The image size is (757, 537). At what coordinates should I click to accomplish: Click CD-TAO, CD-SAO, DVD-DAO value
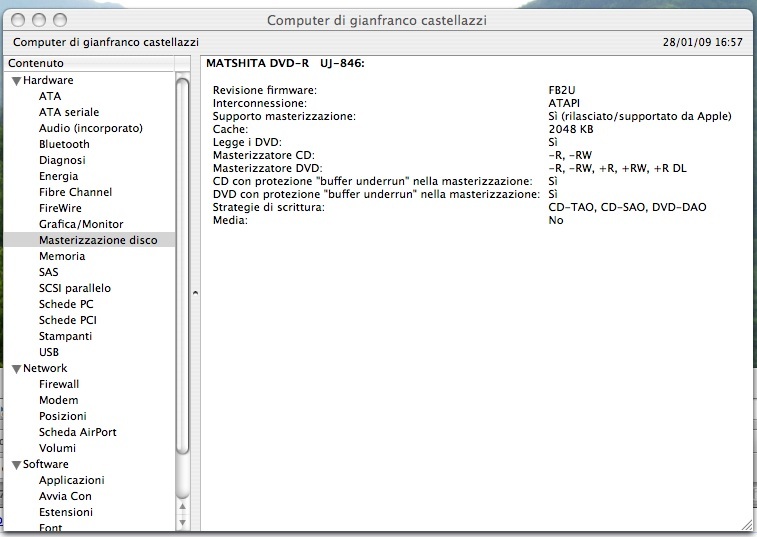click(x=628, y=207)
